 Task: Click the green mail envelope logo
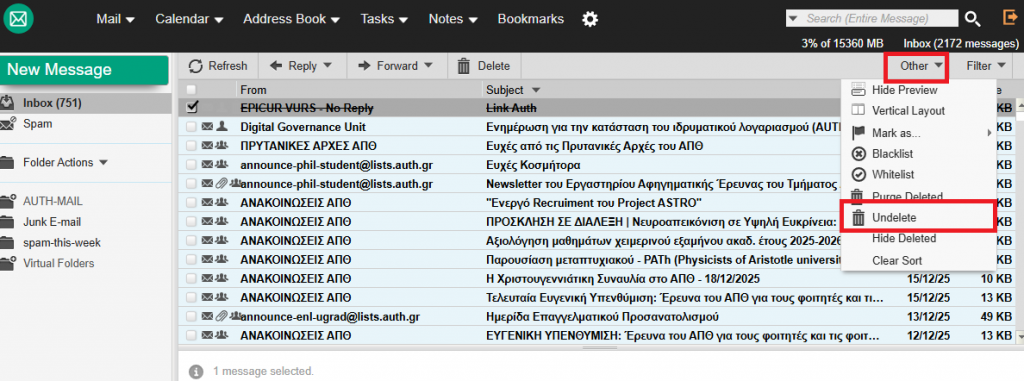click(x=18, y=19)
